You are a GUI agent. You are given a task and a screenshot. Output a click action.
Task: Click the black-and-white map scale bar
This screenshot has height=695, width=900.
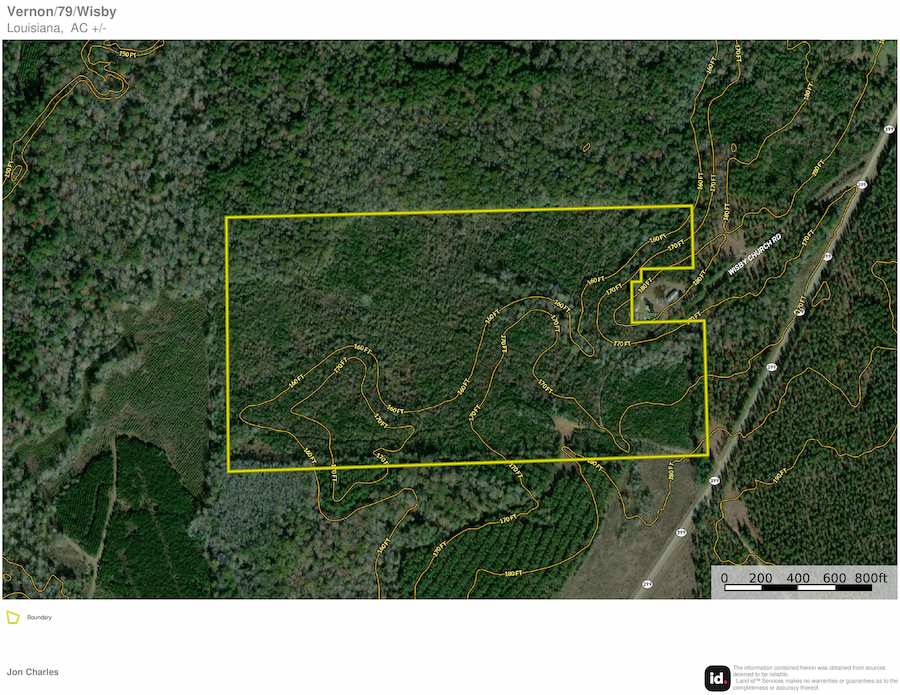click(798, 587)
